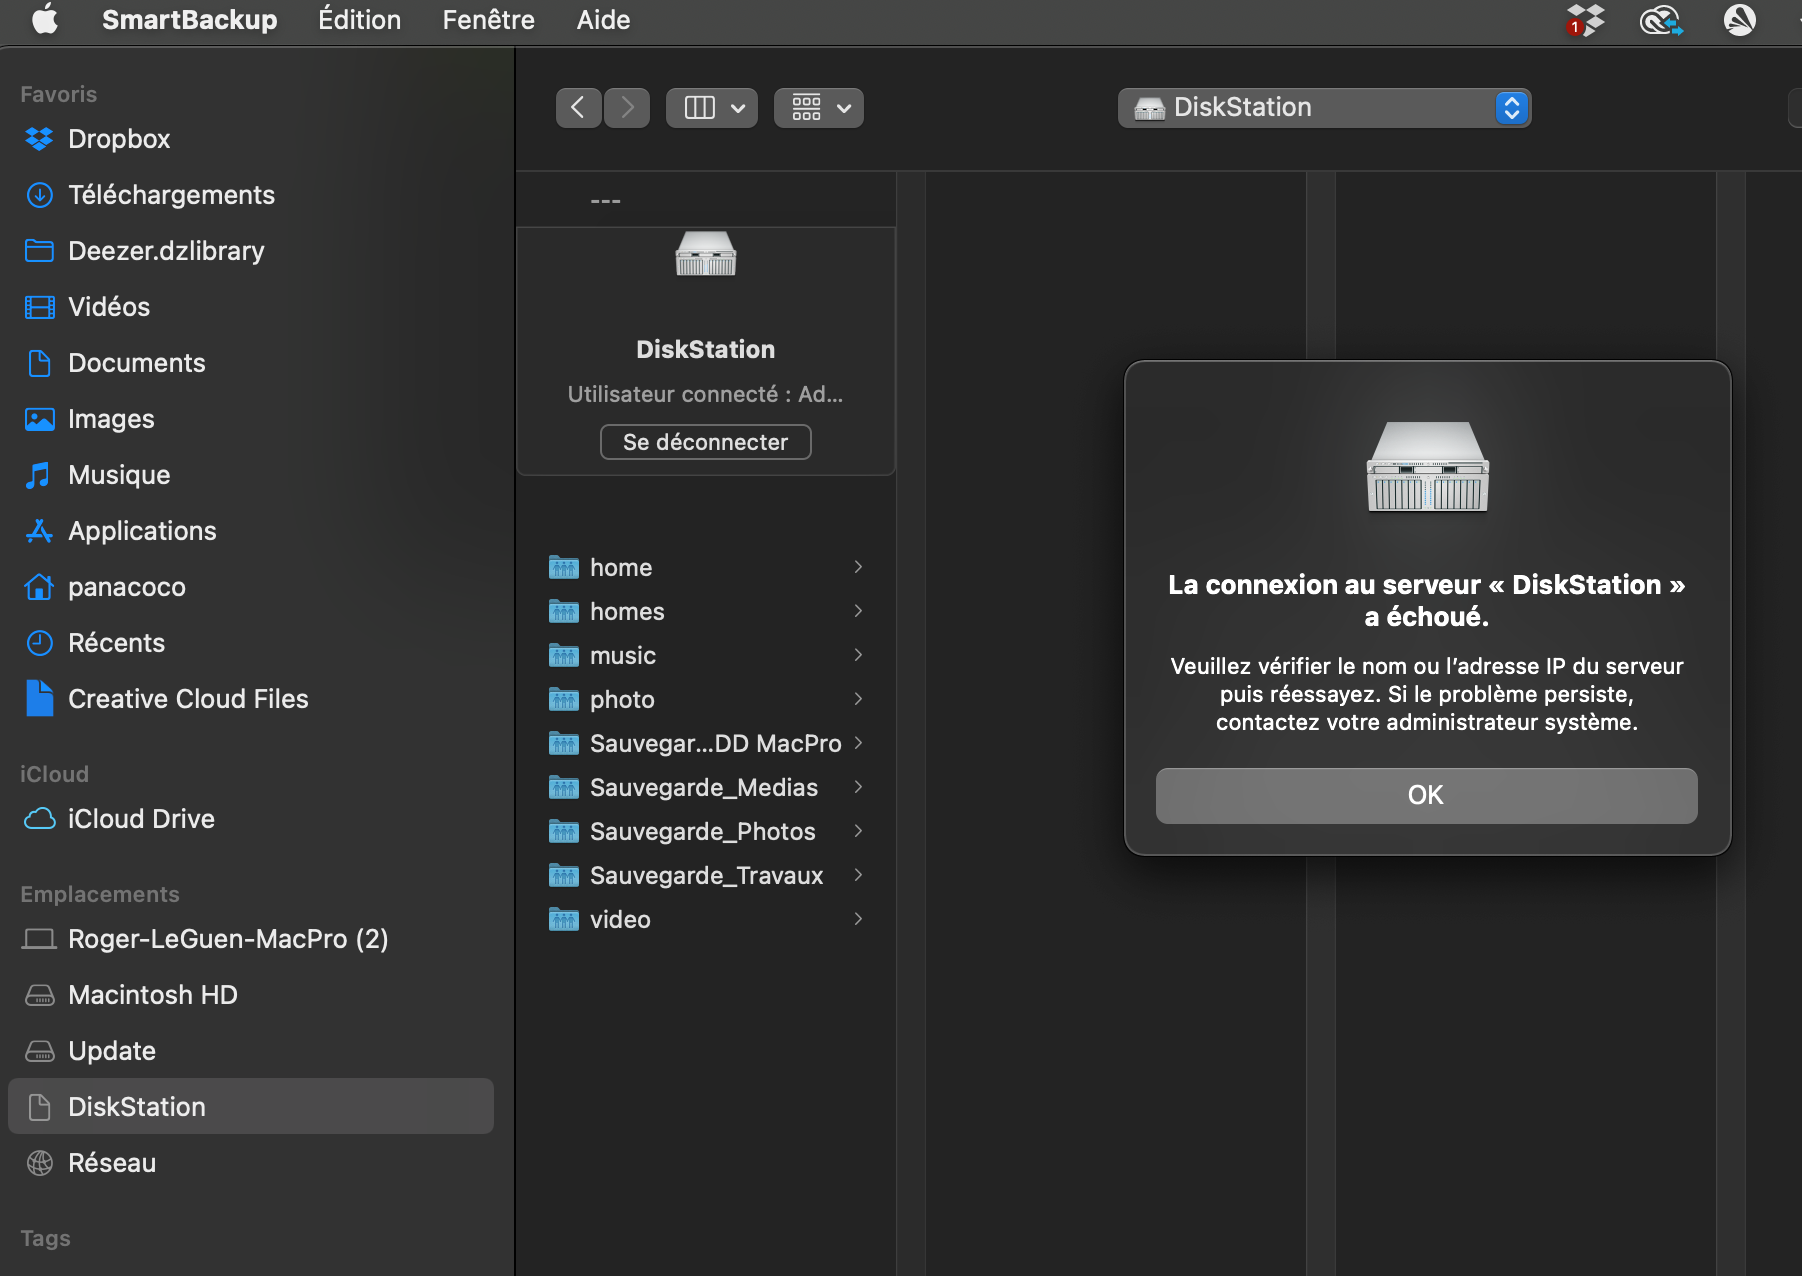The width and height of the screenshot is (1802, 1276).
Task: Select the Sauvegarde_Medias folder
Action: [x=705, y=787]
